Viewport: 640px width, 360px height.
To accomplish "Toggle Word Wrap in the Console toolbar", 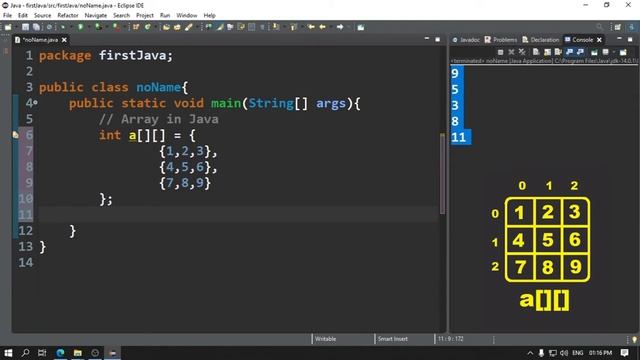I will 558,52.
